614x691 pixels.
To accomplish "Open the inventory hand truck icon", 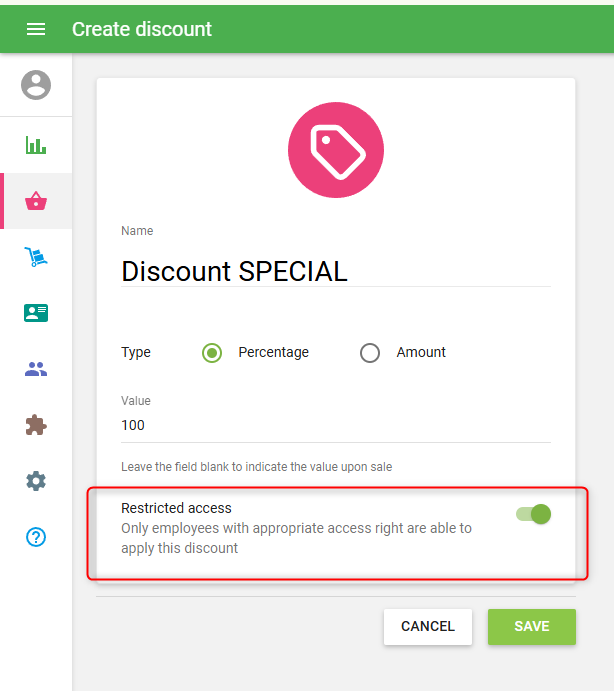I will pyautogui.click(x=36, y=257).
